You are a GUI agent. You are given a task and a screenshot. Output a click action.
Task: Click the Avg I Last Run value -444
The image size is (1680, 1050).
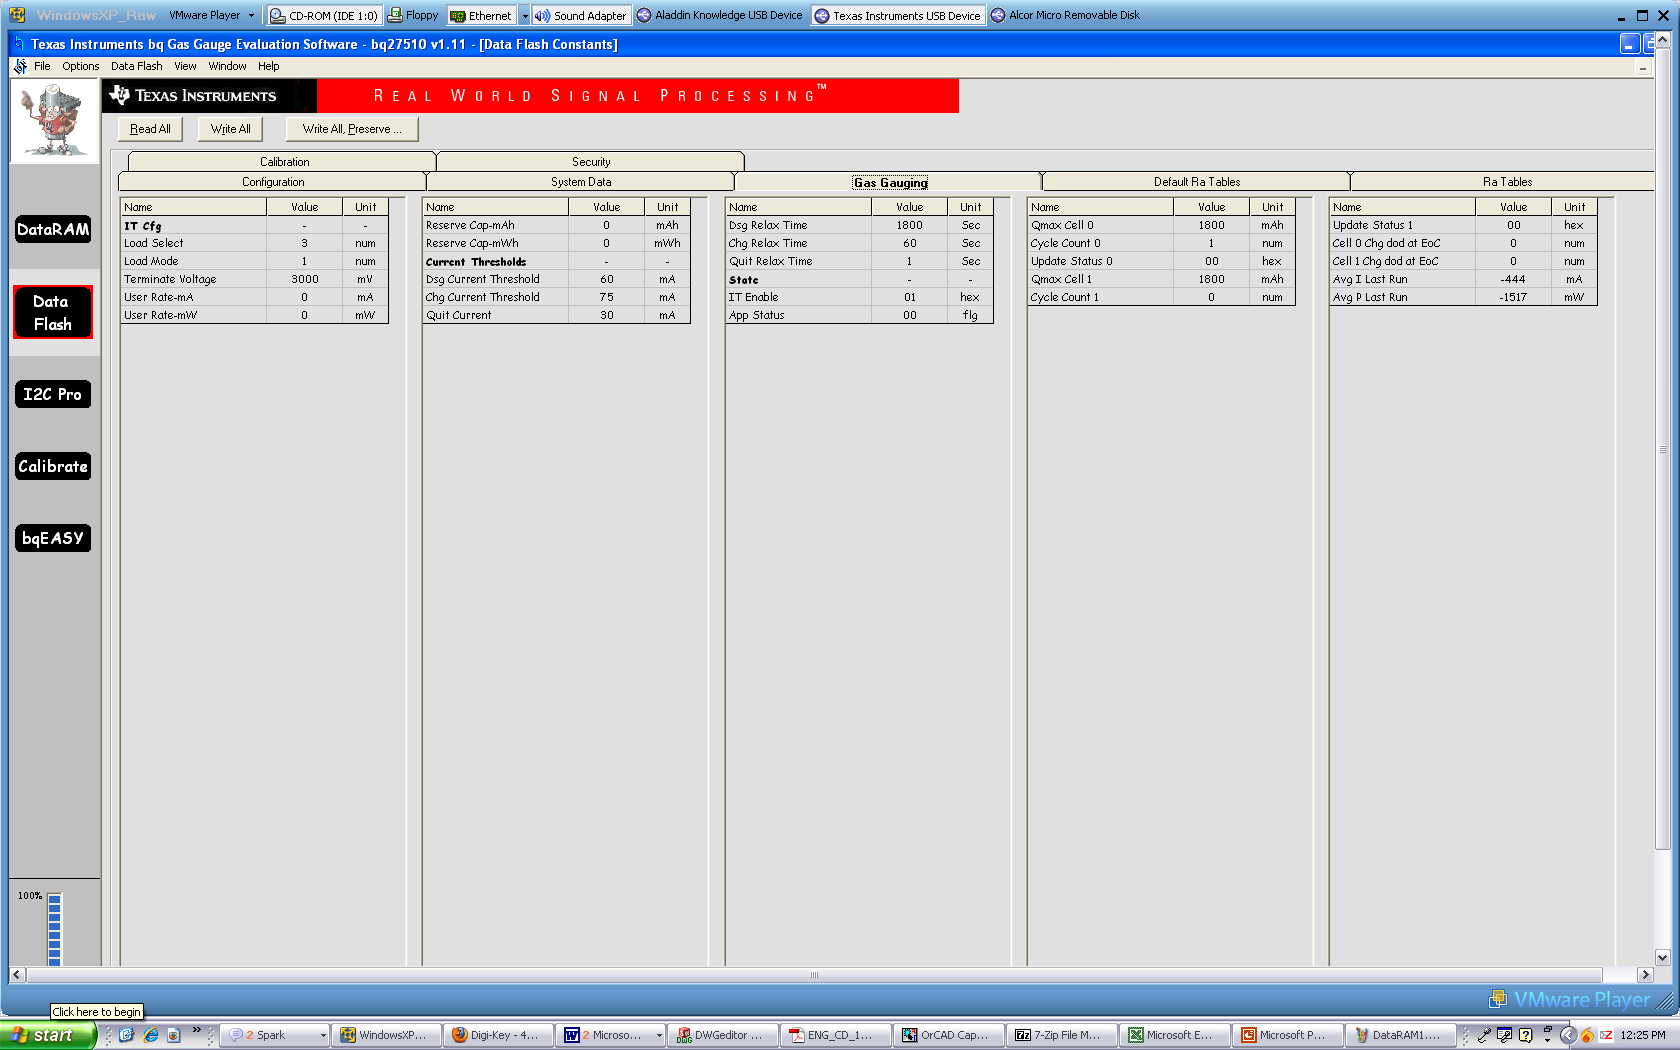coord(1513,279)
